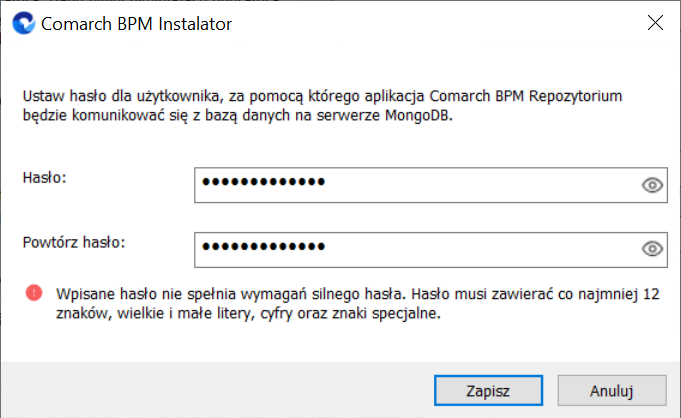Click Comarch BPM Repozytorium text in description
This screenshot has height=418, width=681.
(526, 96)
